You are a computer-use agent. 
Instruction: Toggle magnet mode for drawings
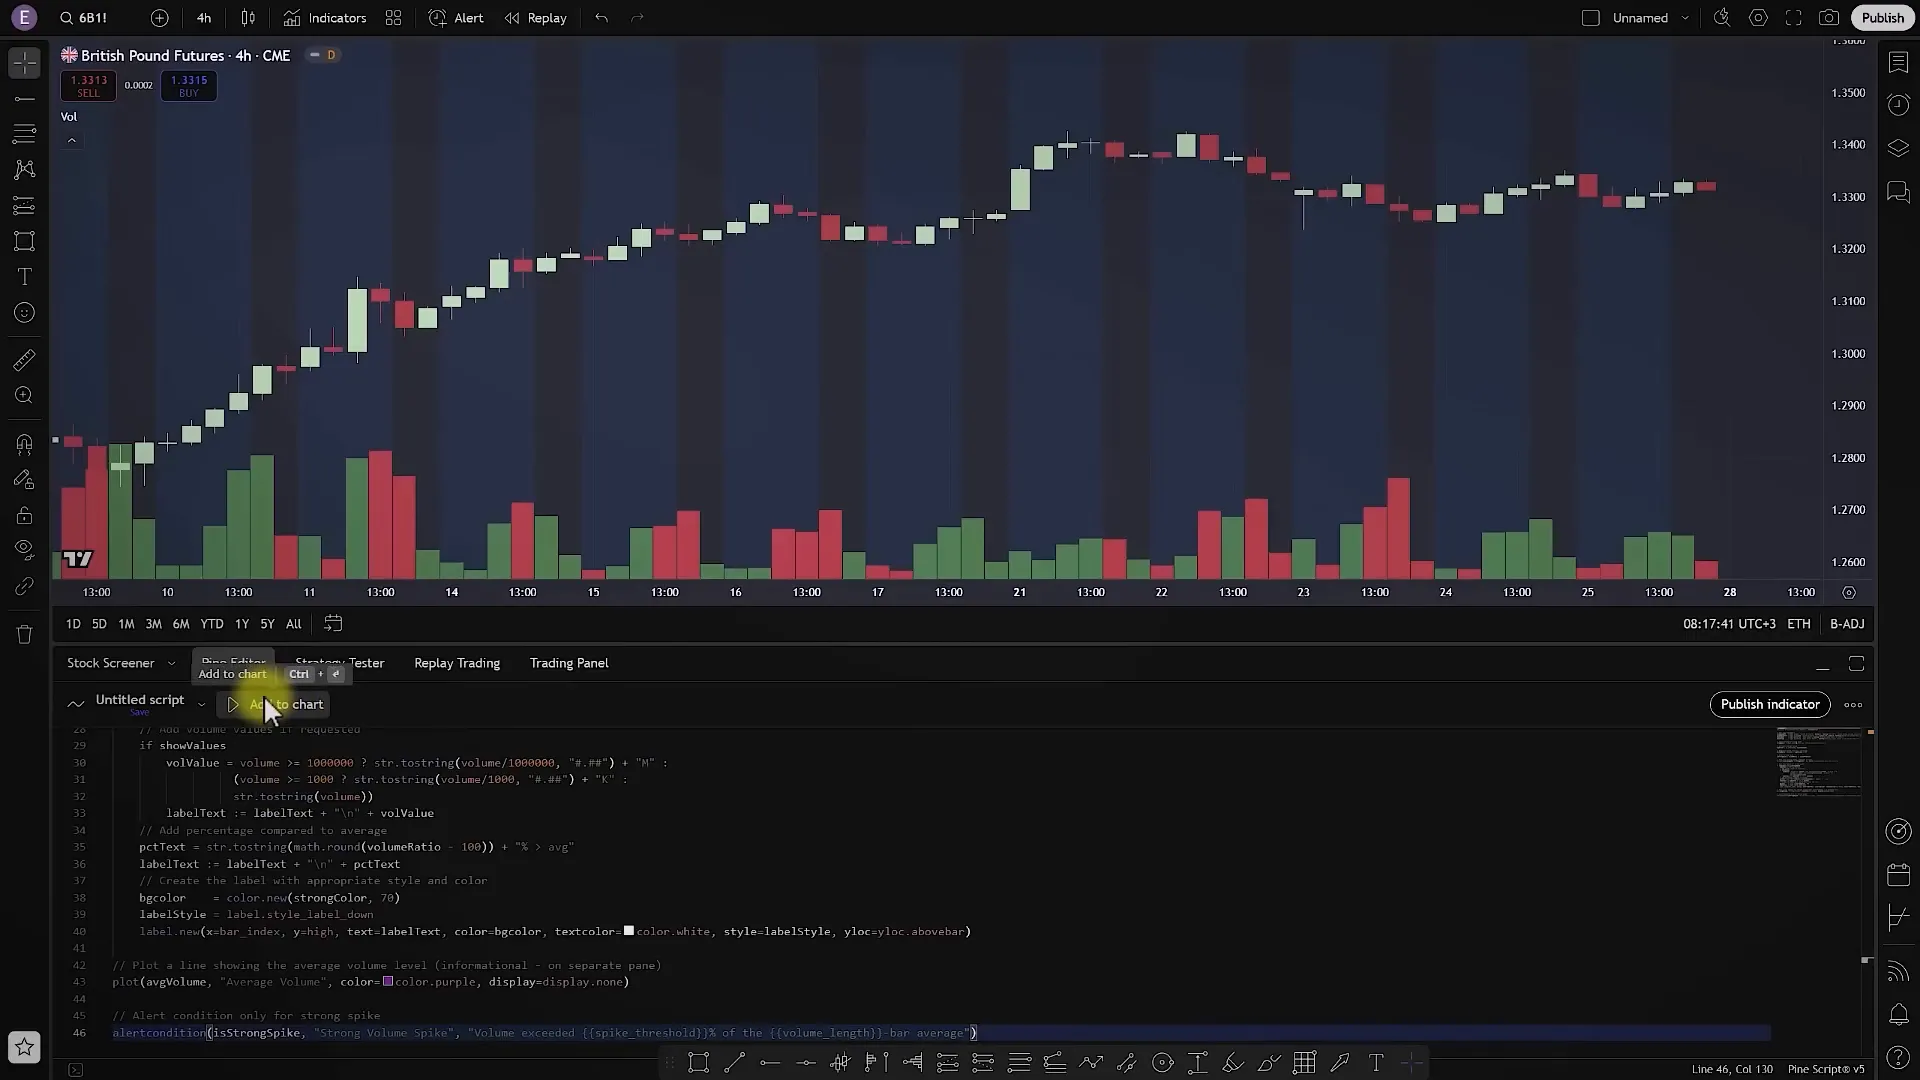[x=25, y=443]
